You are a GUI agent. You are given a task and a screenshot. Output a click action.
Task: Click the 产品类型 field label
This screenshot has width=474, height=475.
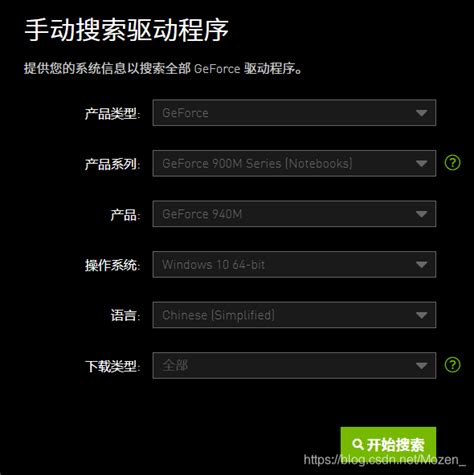pyautogui.click(x=112, y=114)
